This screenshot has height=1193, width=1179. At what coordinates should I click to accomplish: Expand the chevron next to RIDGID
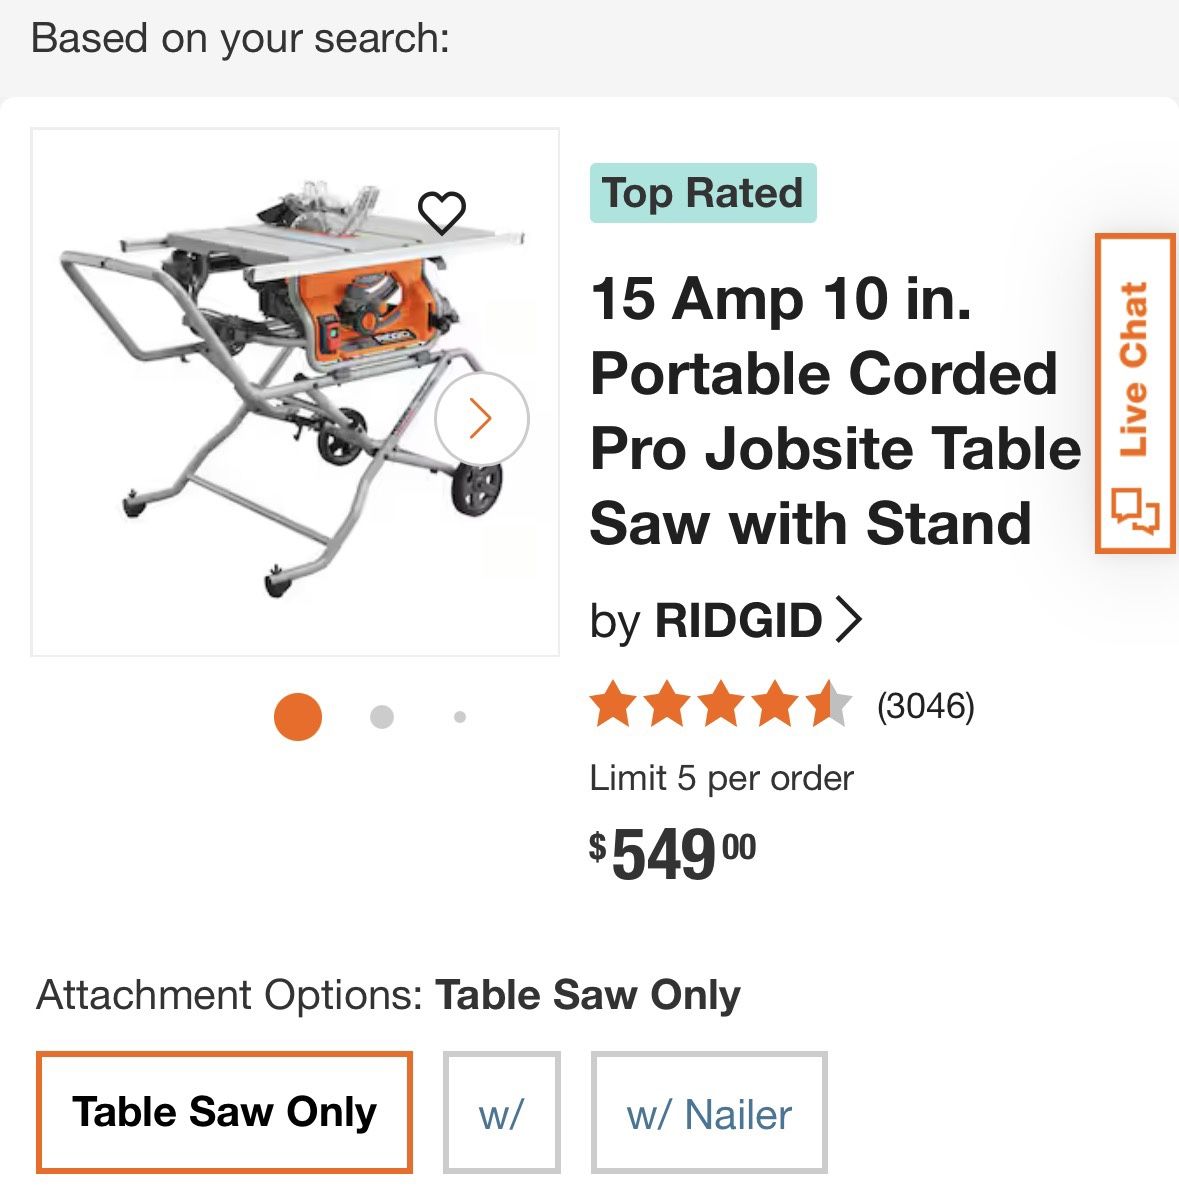click(x=847, y=620)
